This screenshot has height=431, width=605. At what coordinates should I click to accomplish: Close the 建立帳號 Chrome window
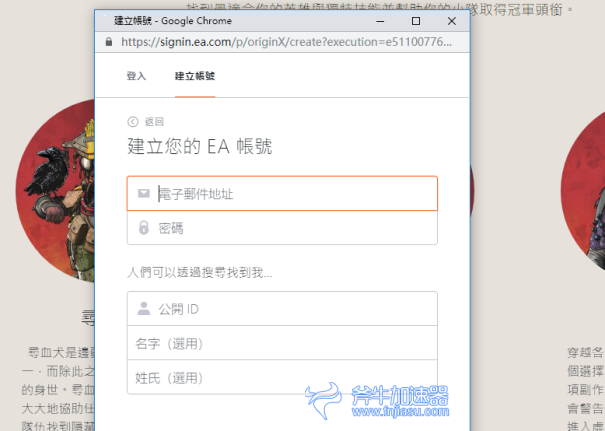451,21
